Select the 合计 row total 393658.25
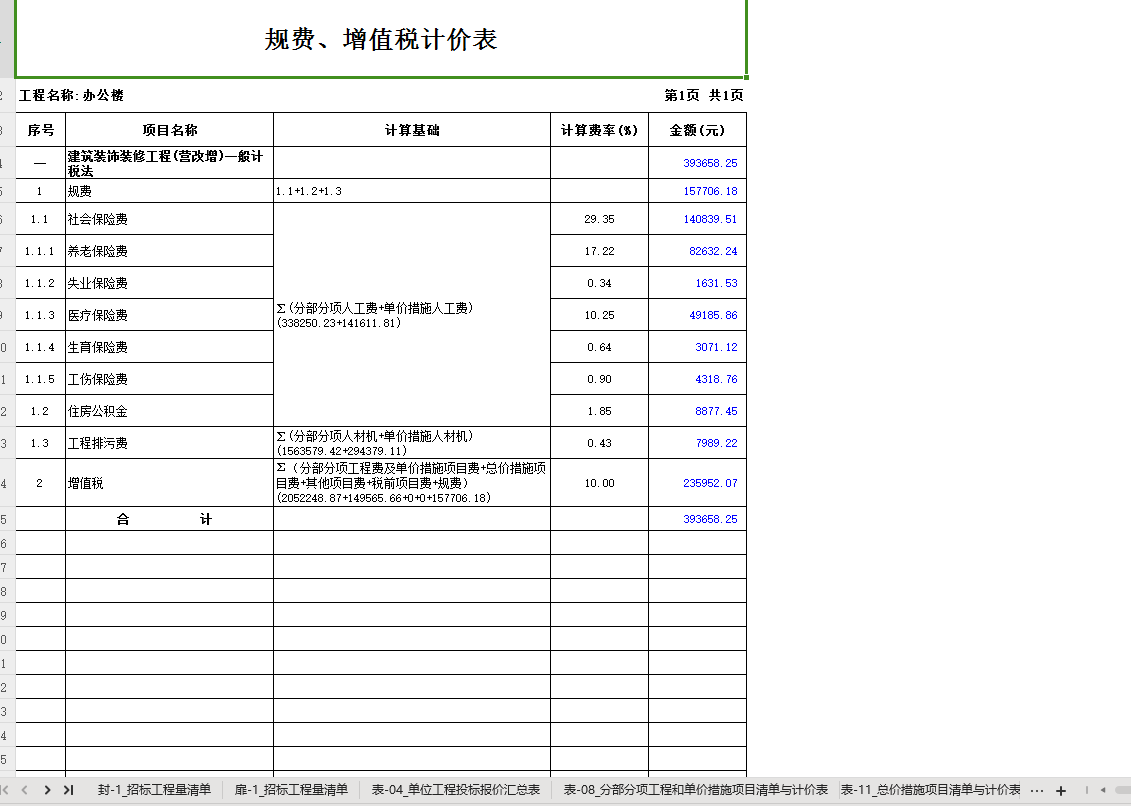 [697, 519]
